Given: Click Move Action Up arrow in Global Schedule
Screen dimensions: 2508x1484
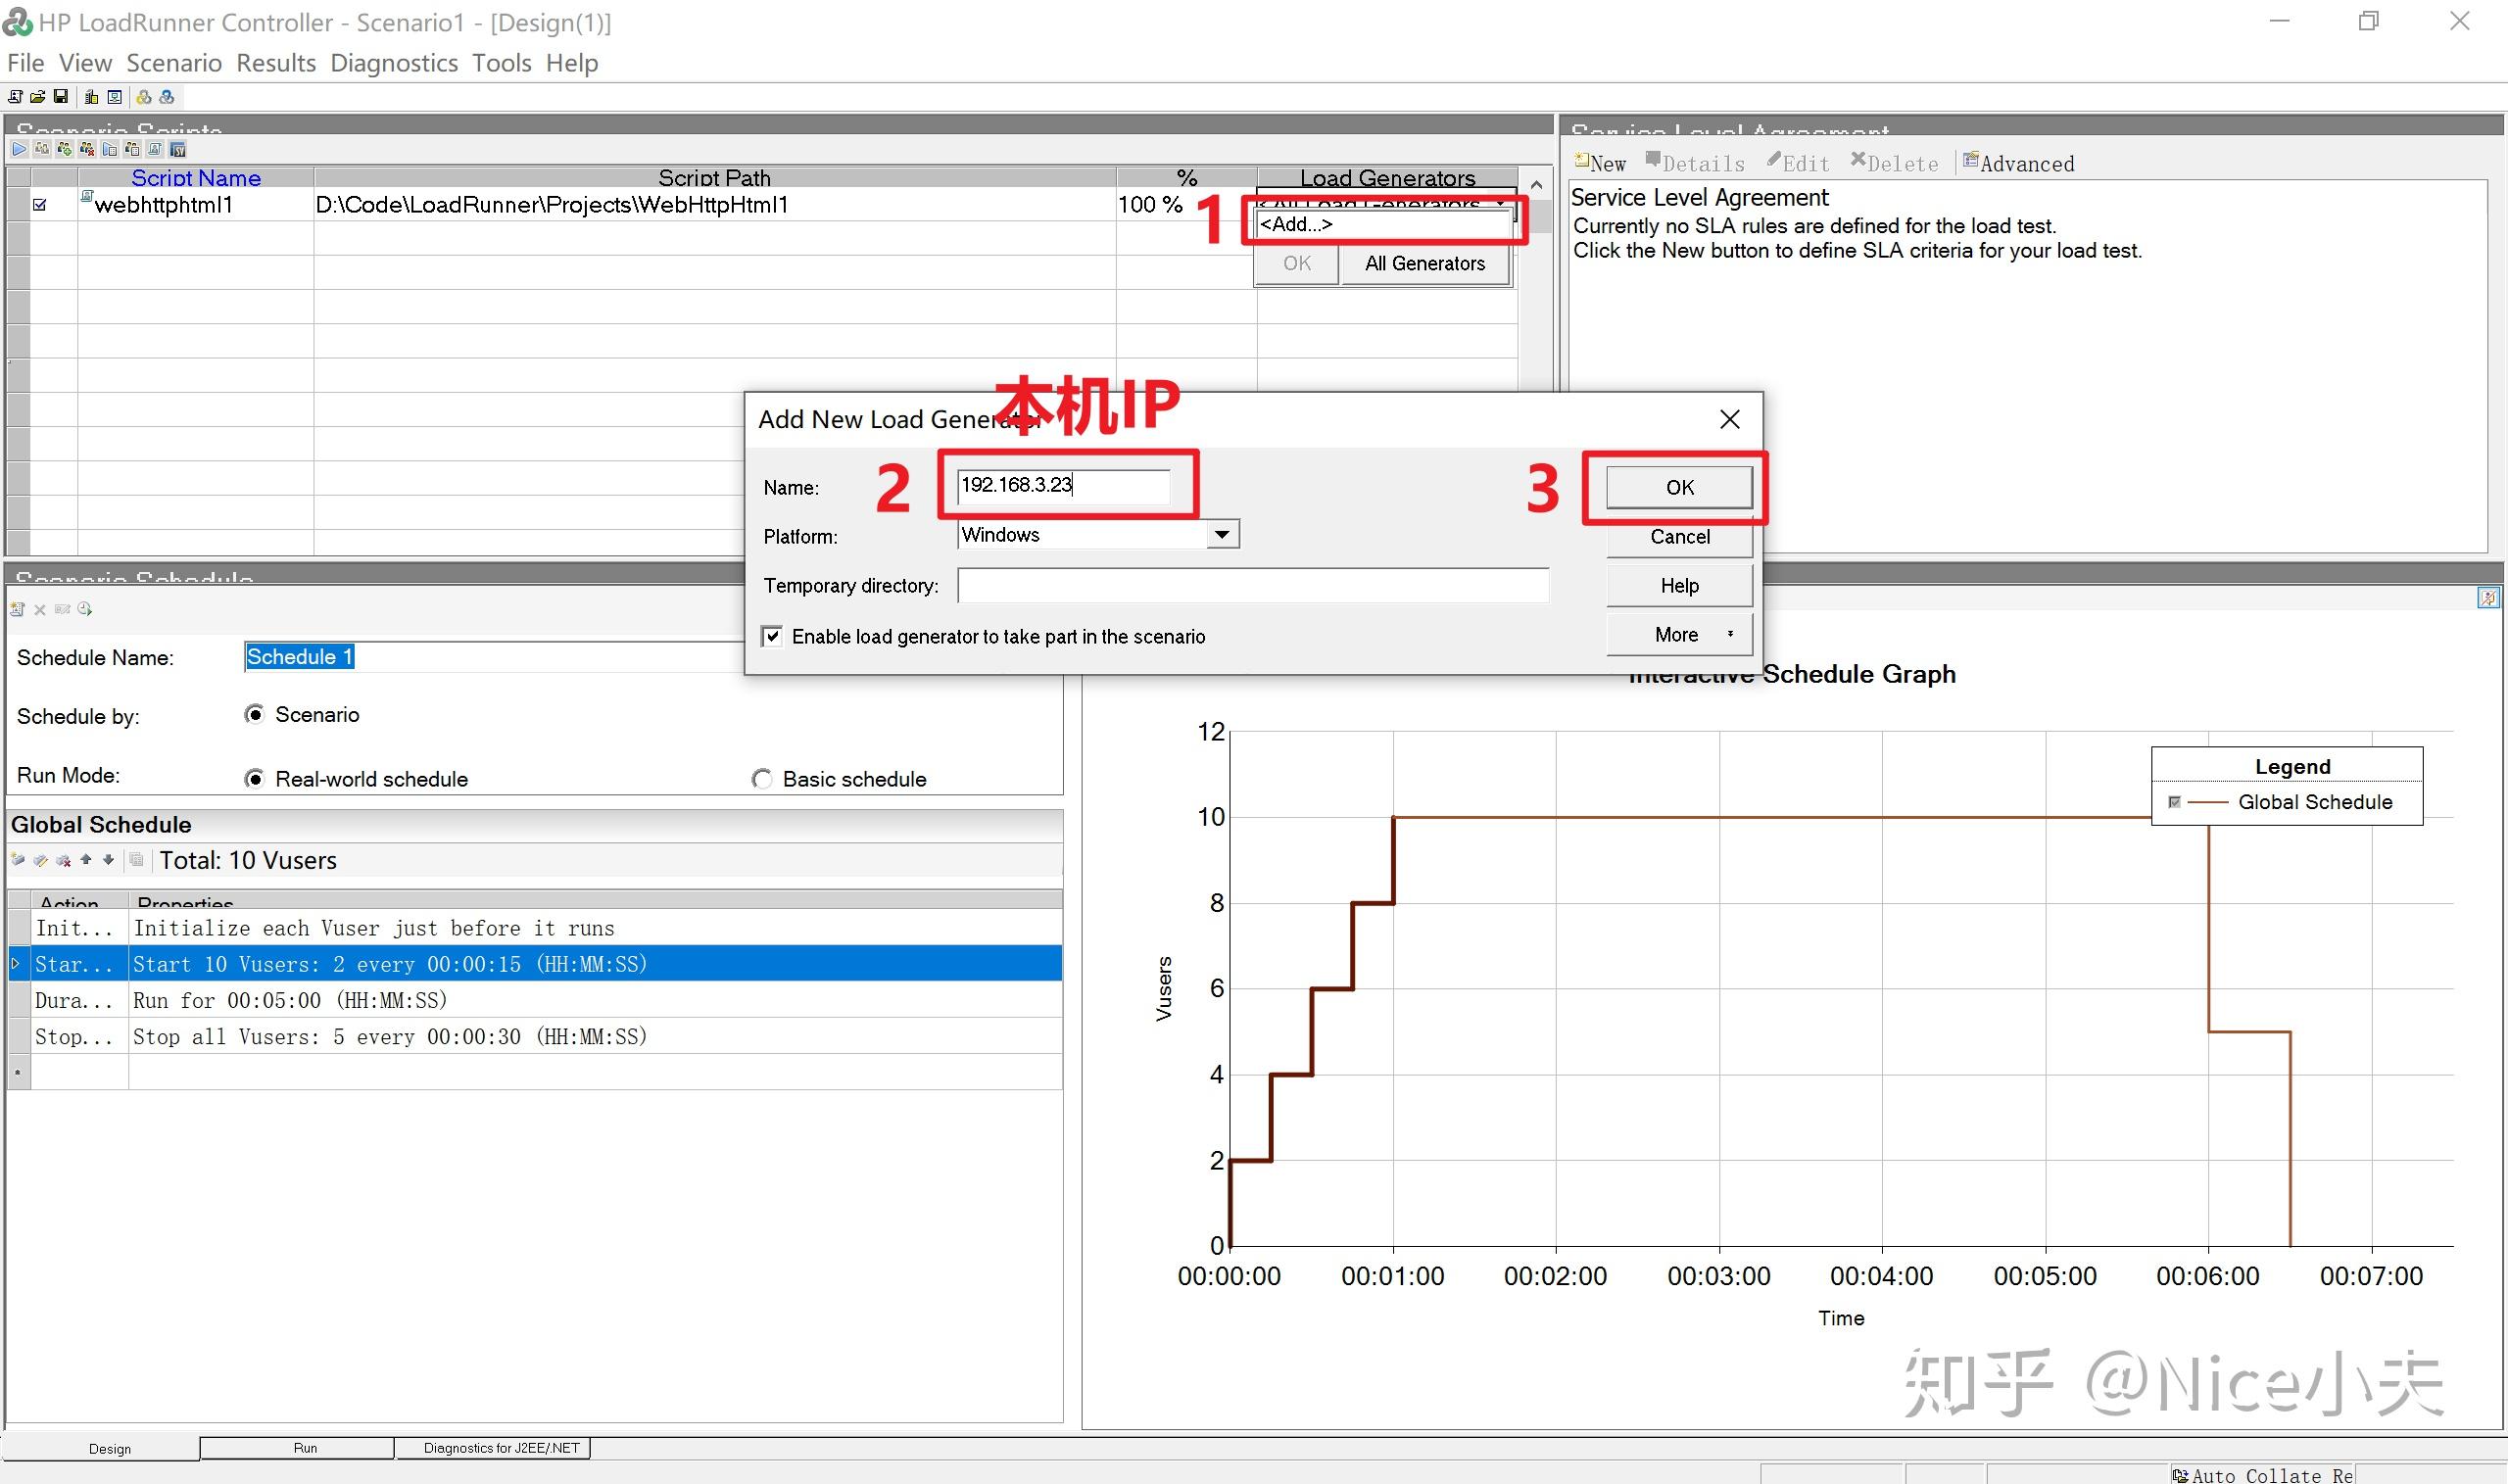Looking at the screenshot, I should point(86,860).
